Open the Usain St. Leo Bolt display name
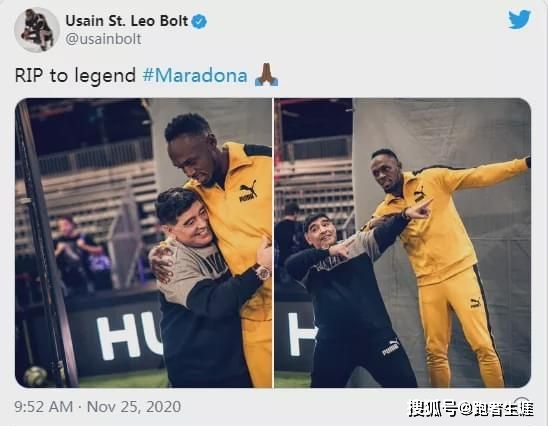 point(127,21)
